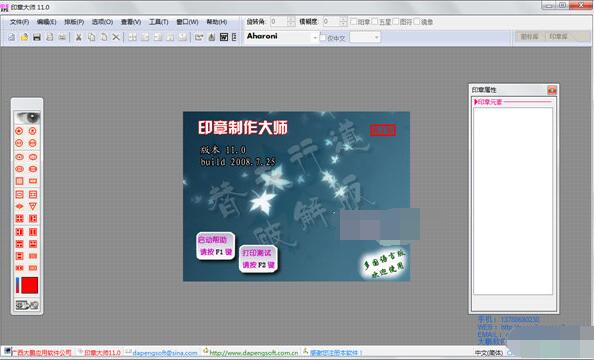This screenshot has height=360, width=594.
Task: Toggle the eye preview at top of tool panel
Action: point(27,117)
